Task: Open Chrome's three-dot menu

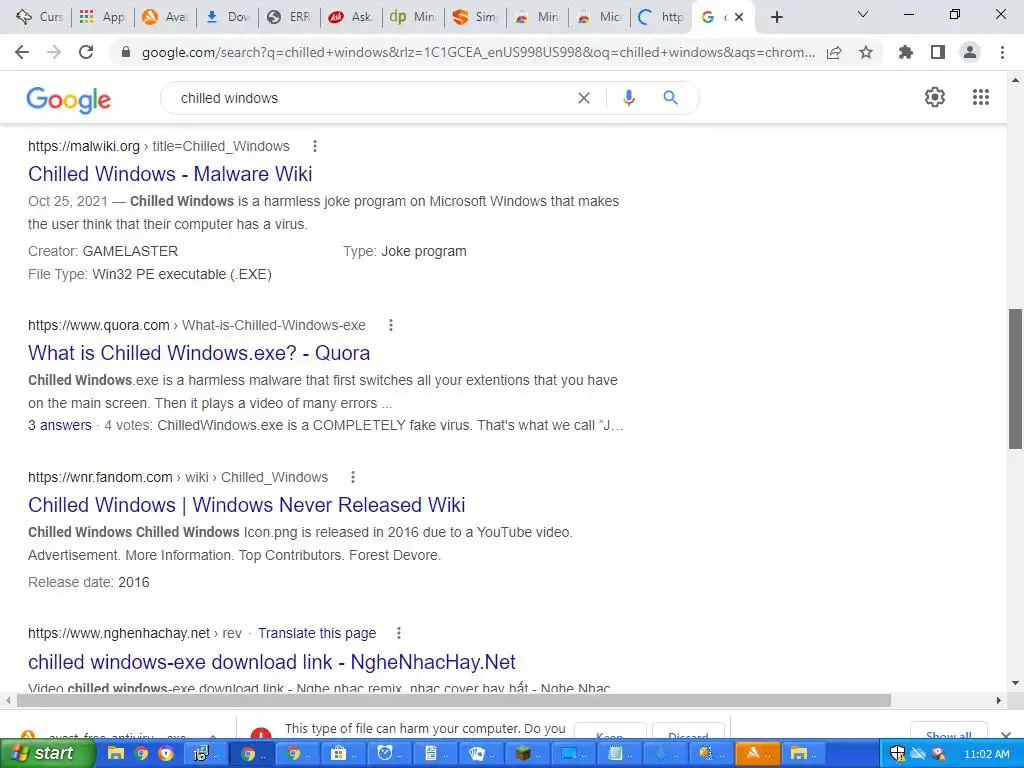Action: (x=1002, y=52)
